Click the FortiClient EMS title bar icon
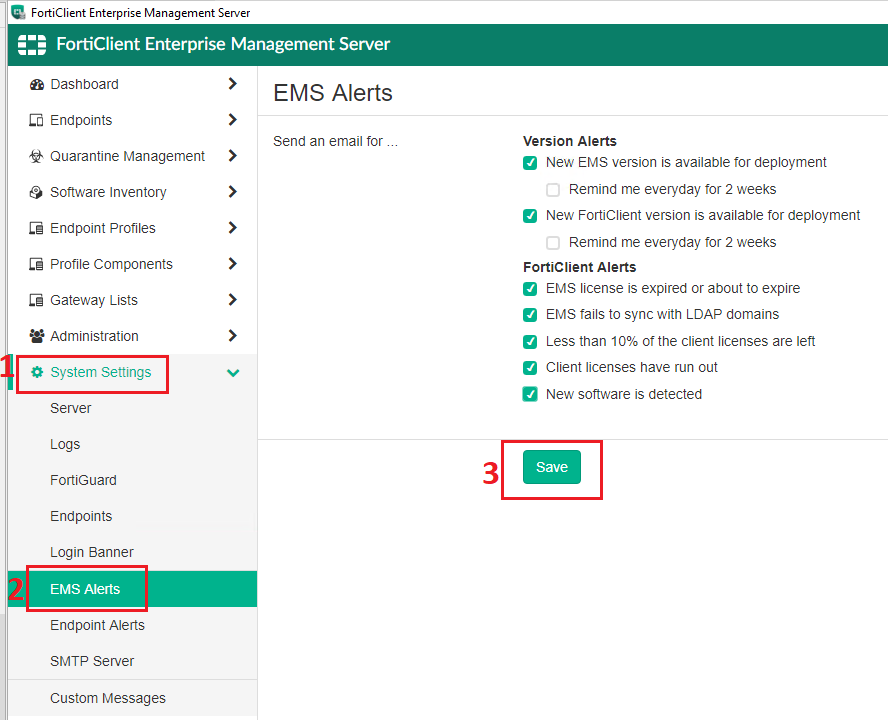 click(x=18, y=12)
